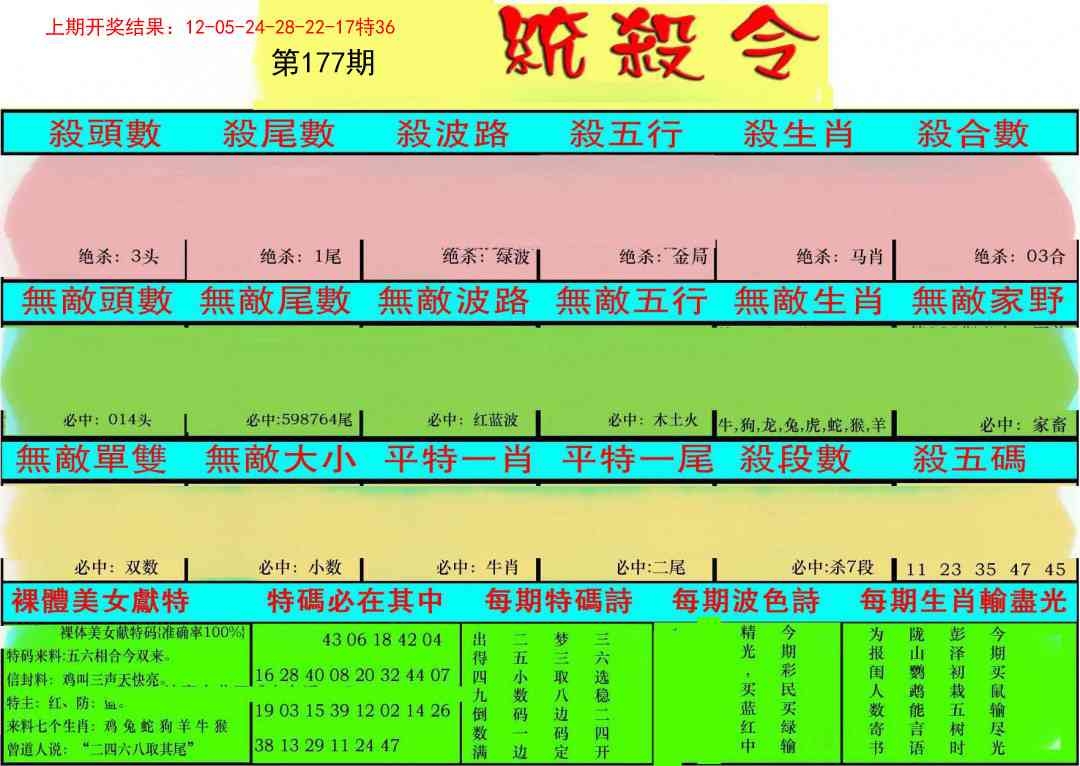This screenshot has height=766, width=1080.
Task: Click the 無敵大小 header
Action: 280,459
